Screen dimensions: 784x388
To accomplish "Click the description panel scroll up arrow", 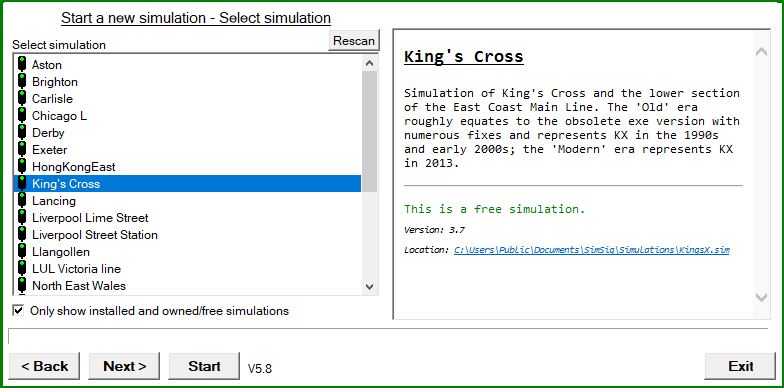I will coord(761,52).
